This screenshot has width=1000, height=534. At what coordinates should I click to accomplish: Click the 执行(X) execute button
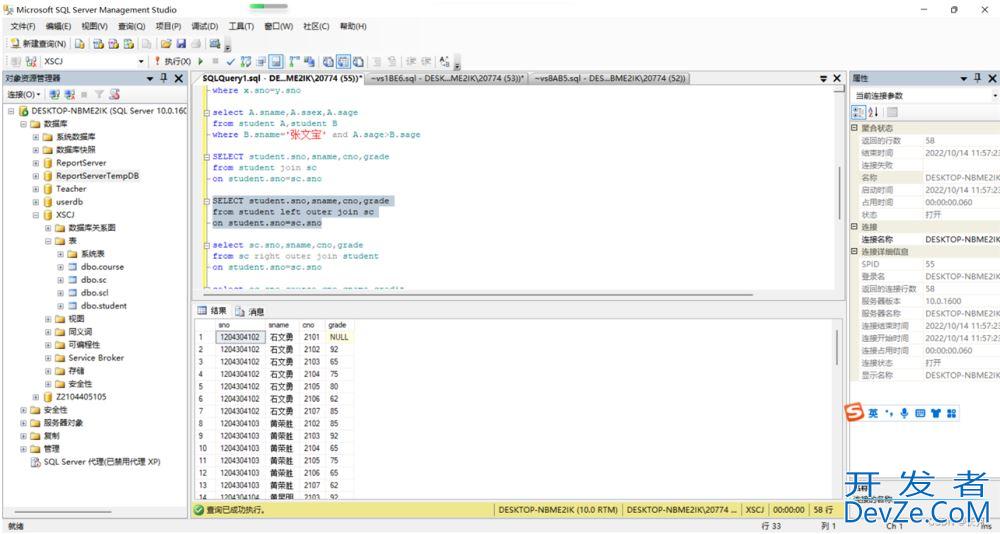[x=172, y=61]
